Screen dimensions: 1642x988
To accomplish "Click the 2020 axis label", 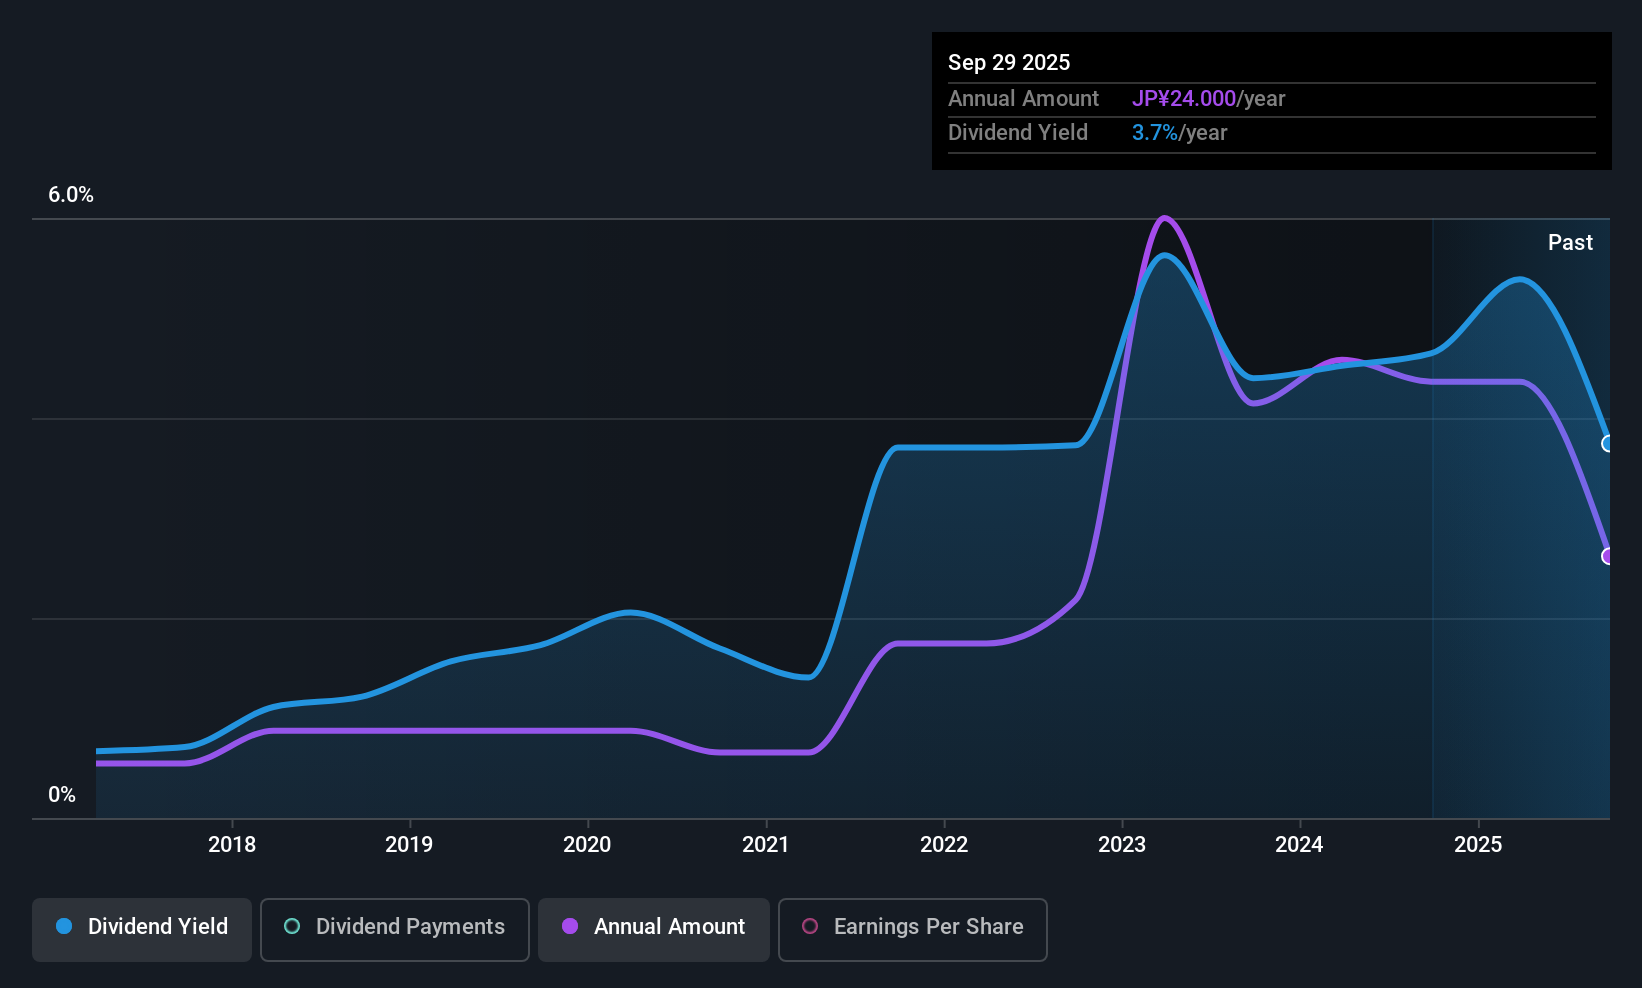I will 587,844.
